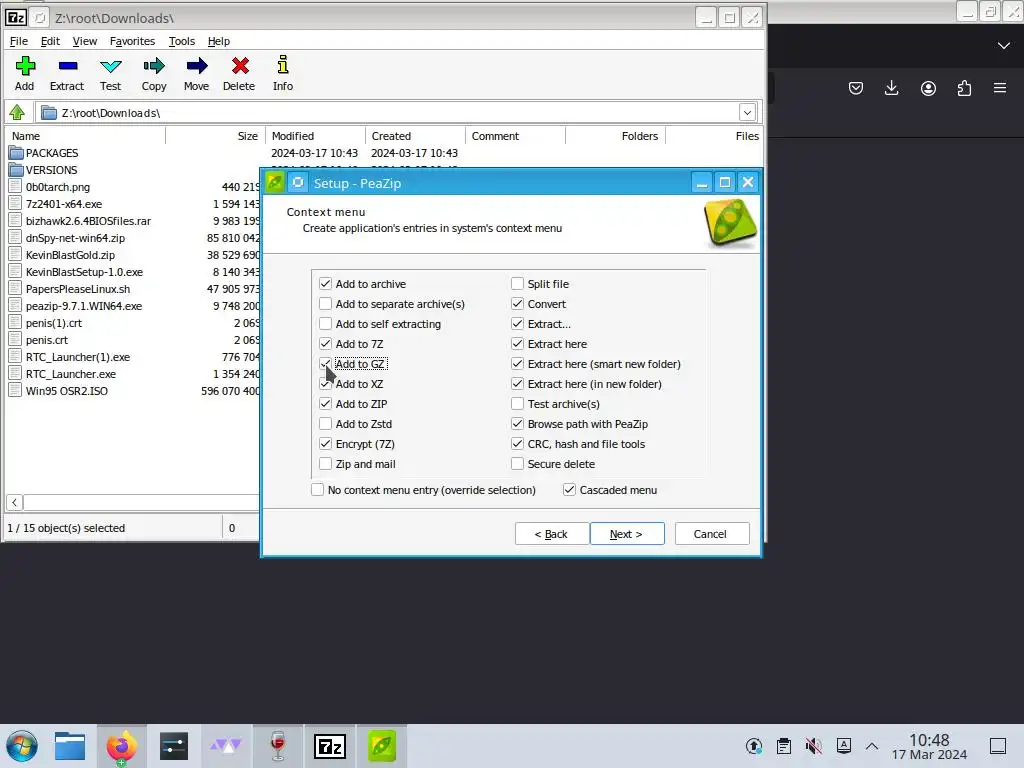Screen dimensions: 1024x768
Task: Click the PACKAGES folder icon
Action: pyautogui.click(x=16, y=153)
